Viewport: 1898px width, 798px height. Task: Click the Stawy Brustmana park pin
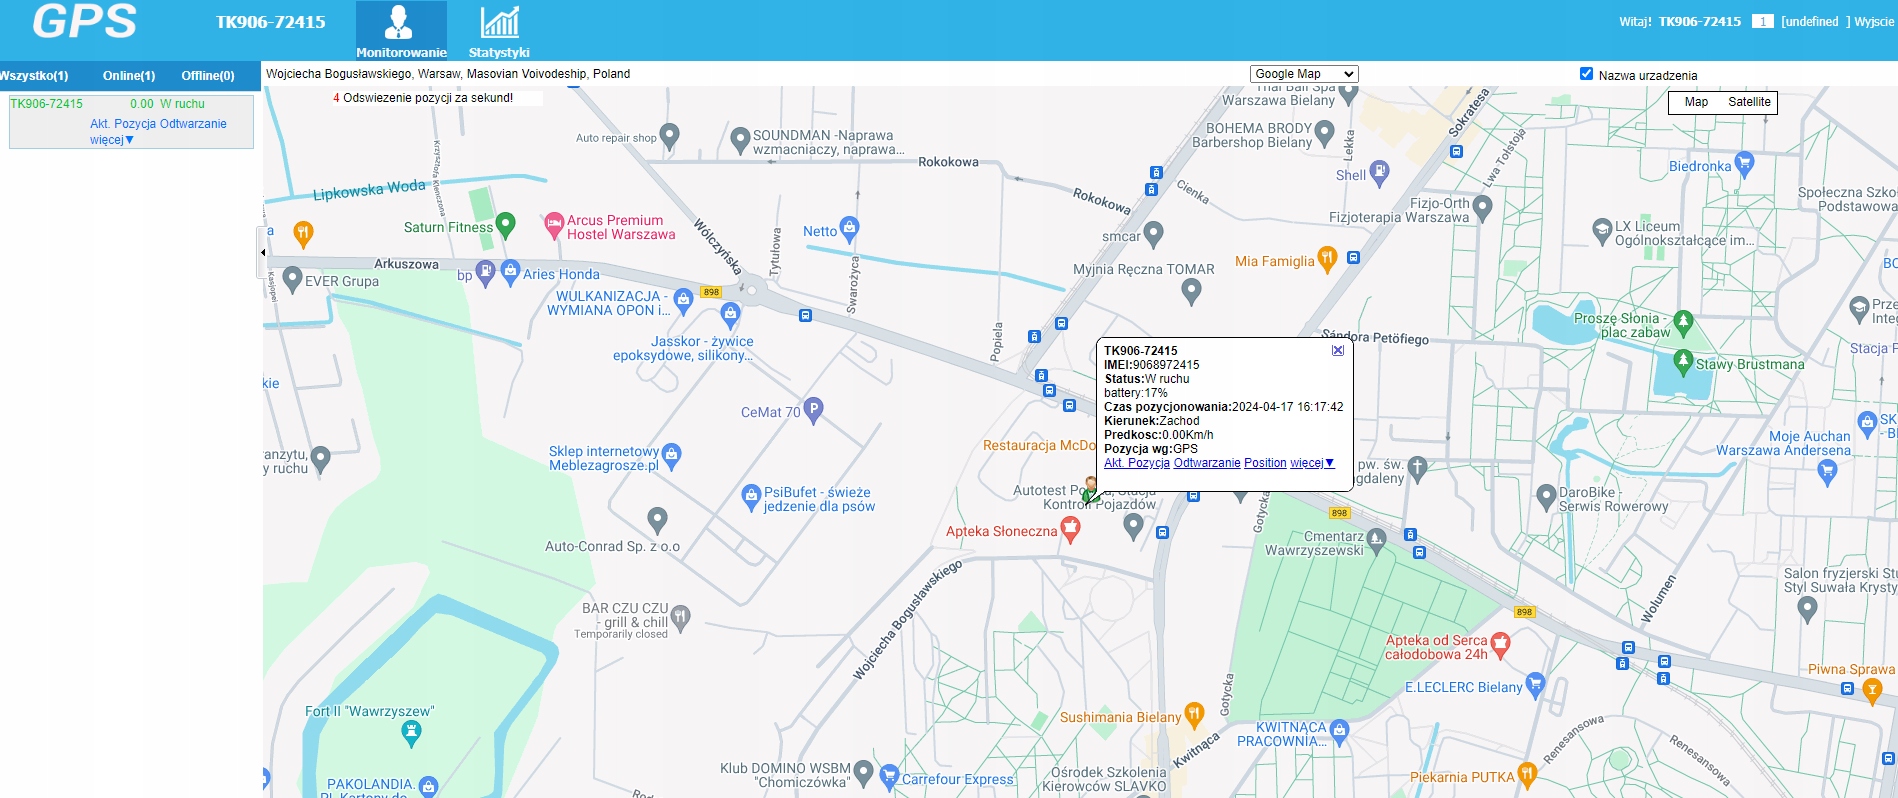(x=1683, y=361)
